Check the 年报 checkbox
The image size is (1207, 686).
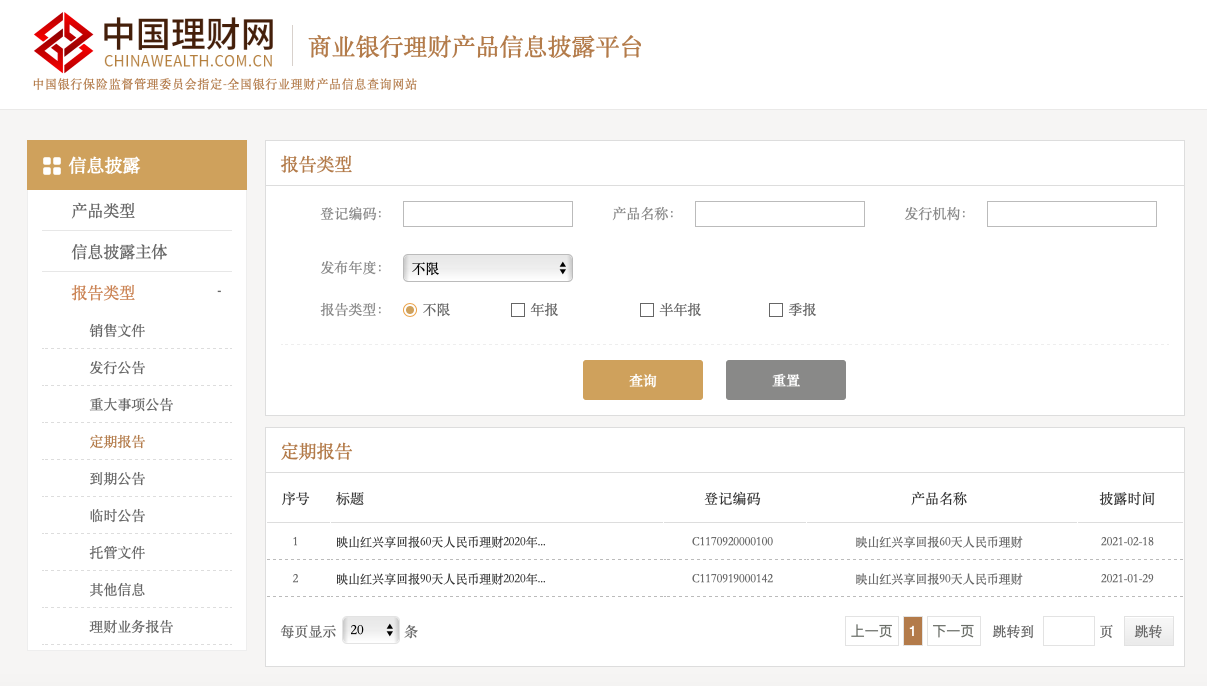pyautogui.click(x=518, y=310)
